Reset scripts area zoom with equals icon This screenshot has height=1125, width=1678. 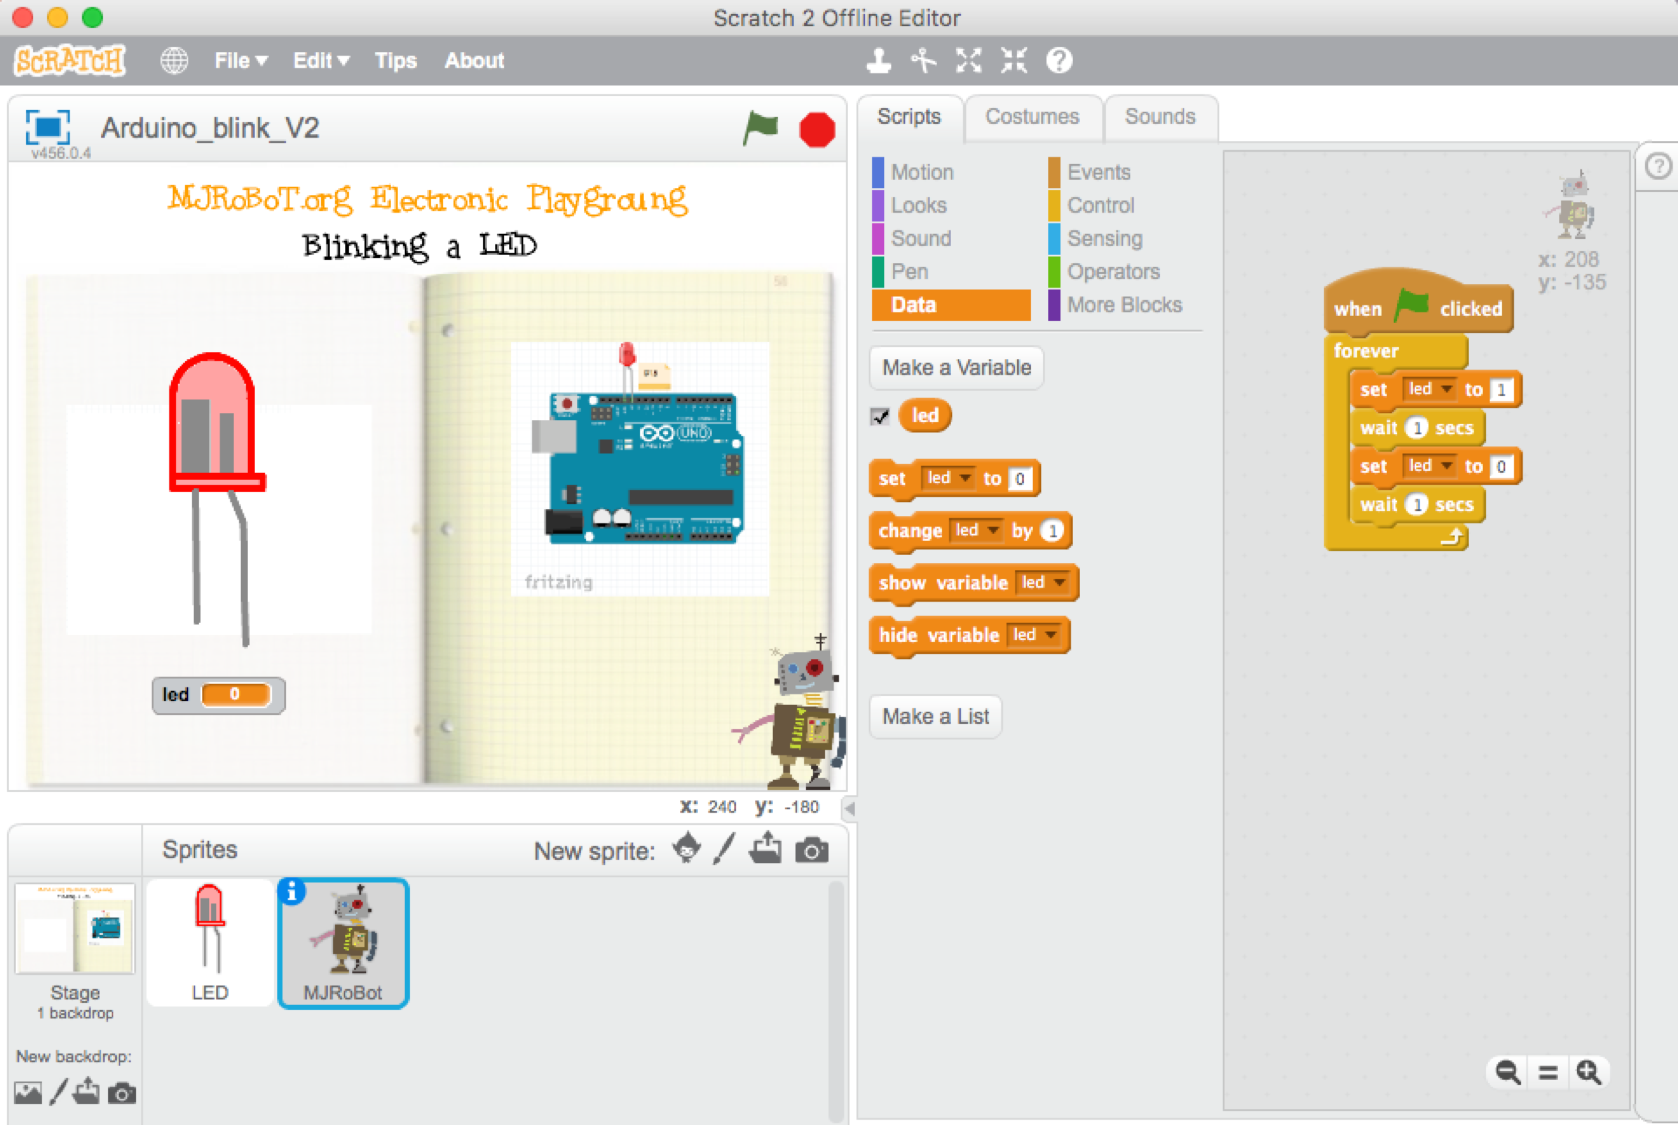pos(1548,1073)
